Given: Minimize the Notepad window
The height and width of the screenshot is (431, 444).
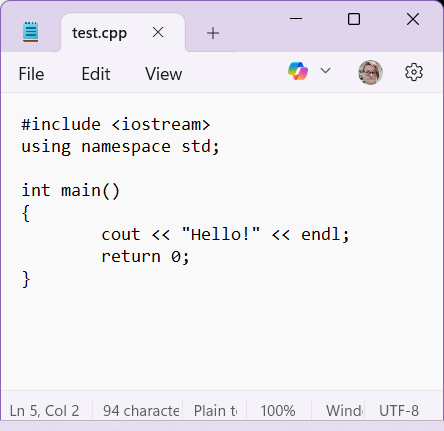Looking at the screenshot, I should click(x=296, y=19).
